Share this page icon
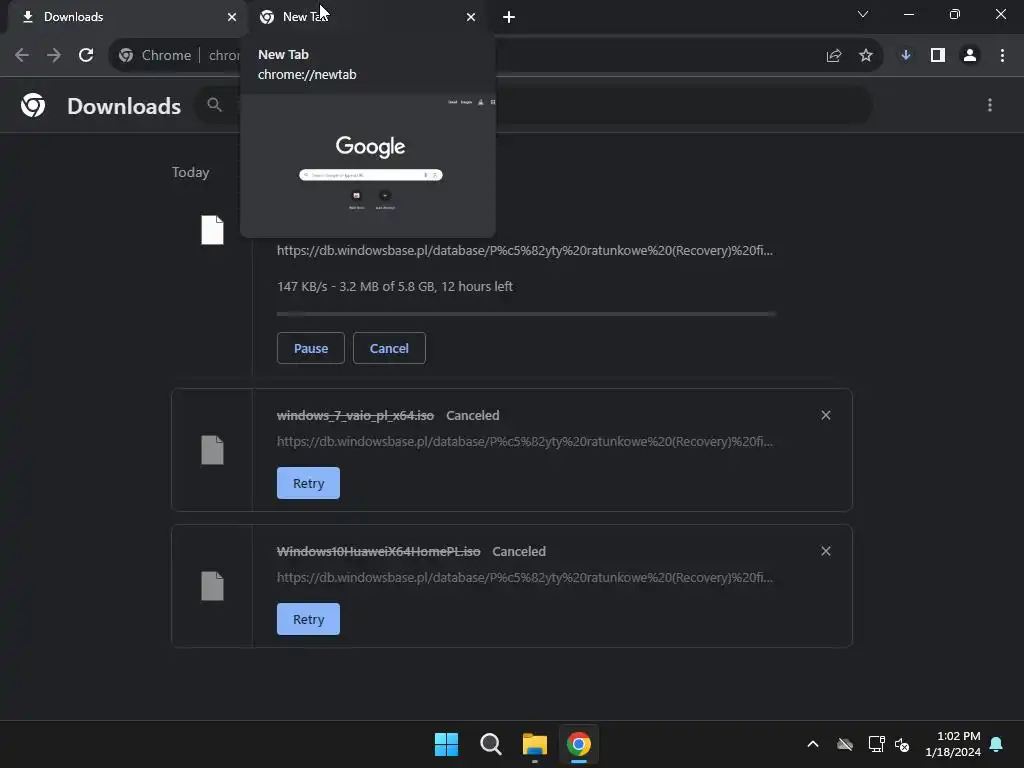The image size is (1024, 768). point(834,56)
